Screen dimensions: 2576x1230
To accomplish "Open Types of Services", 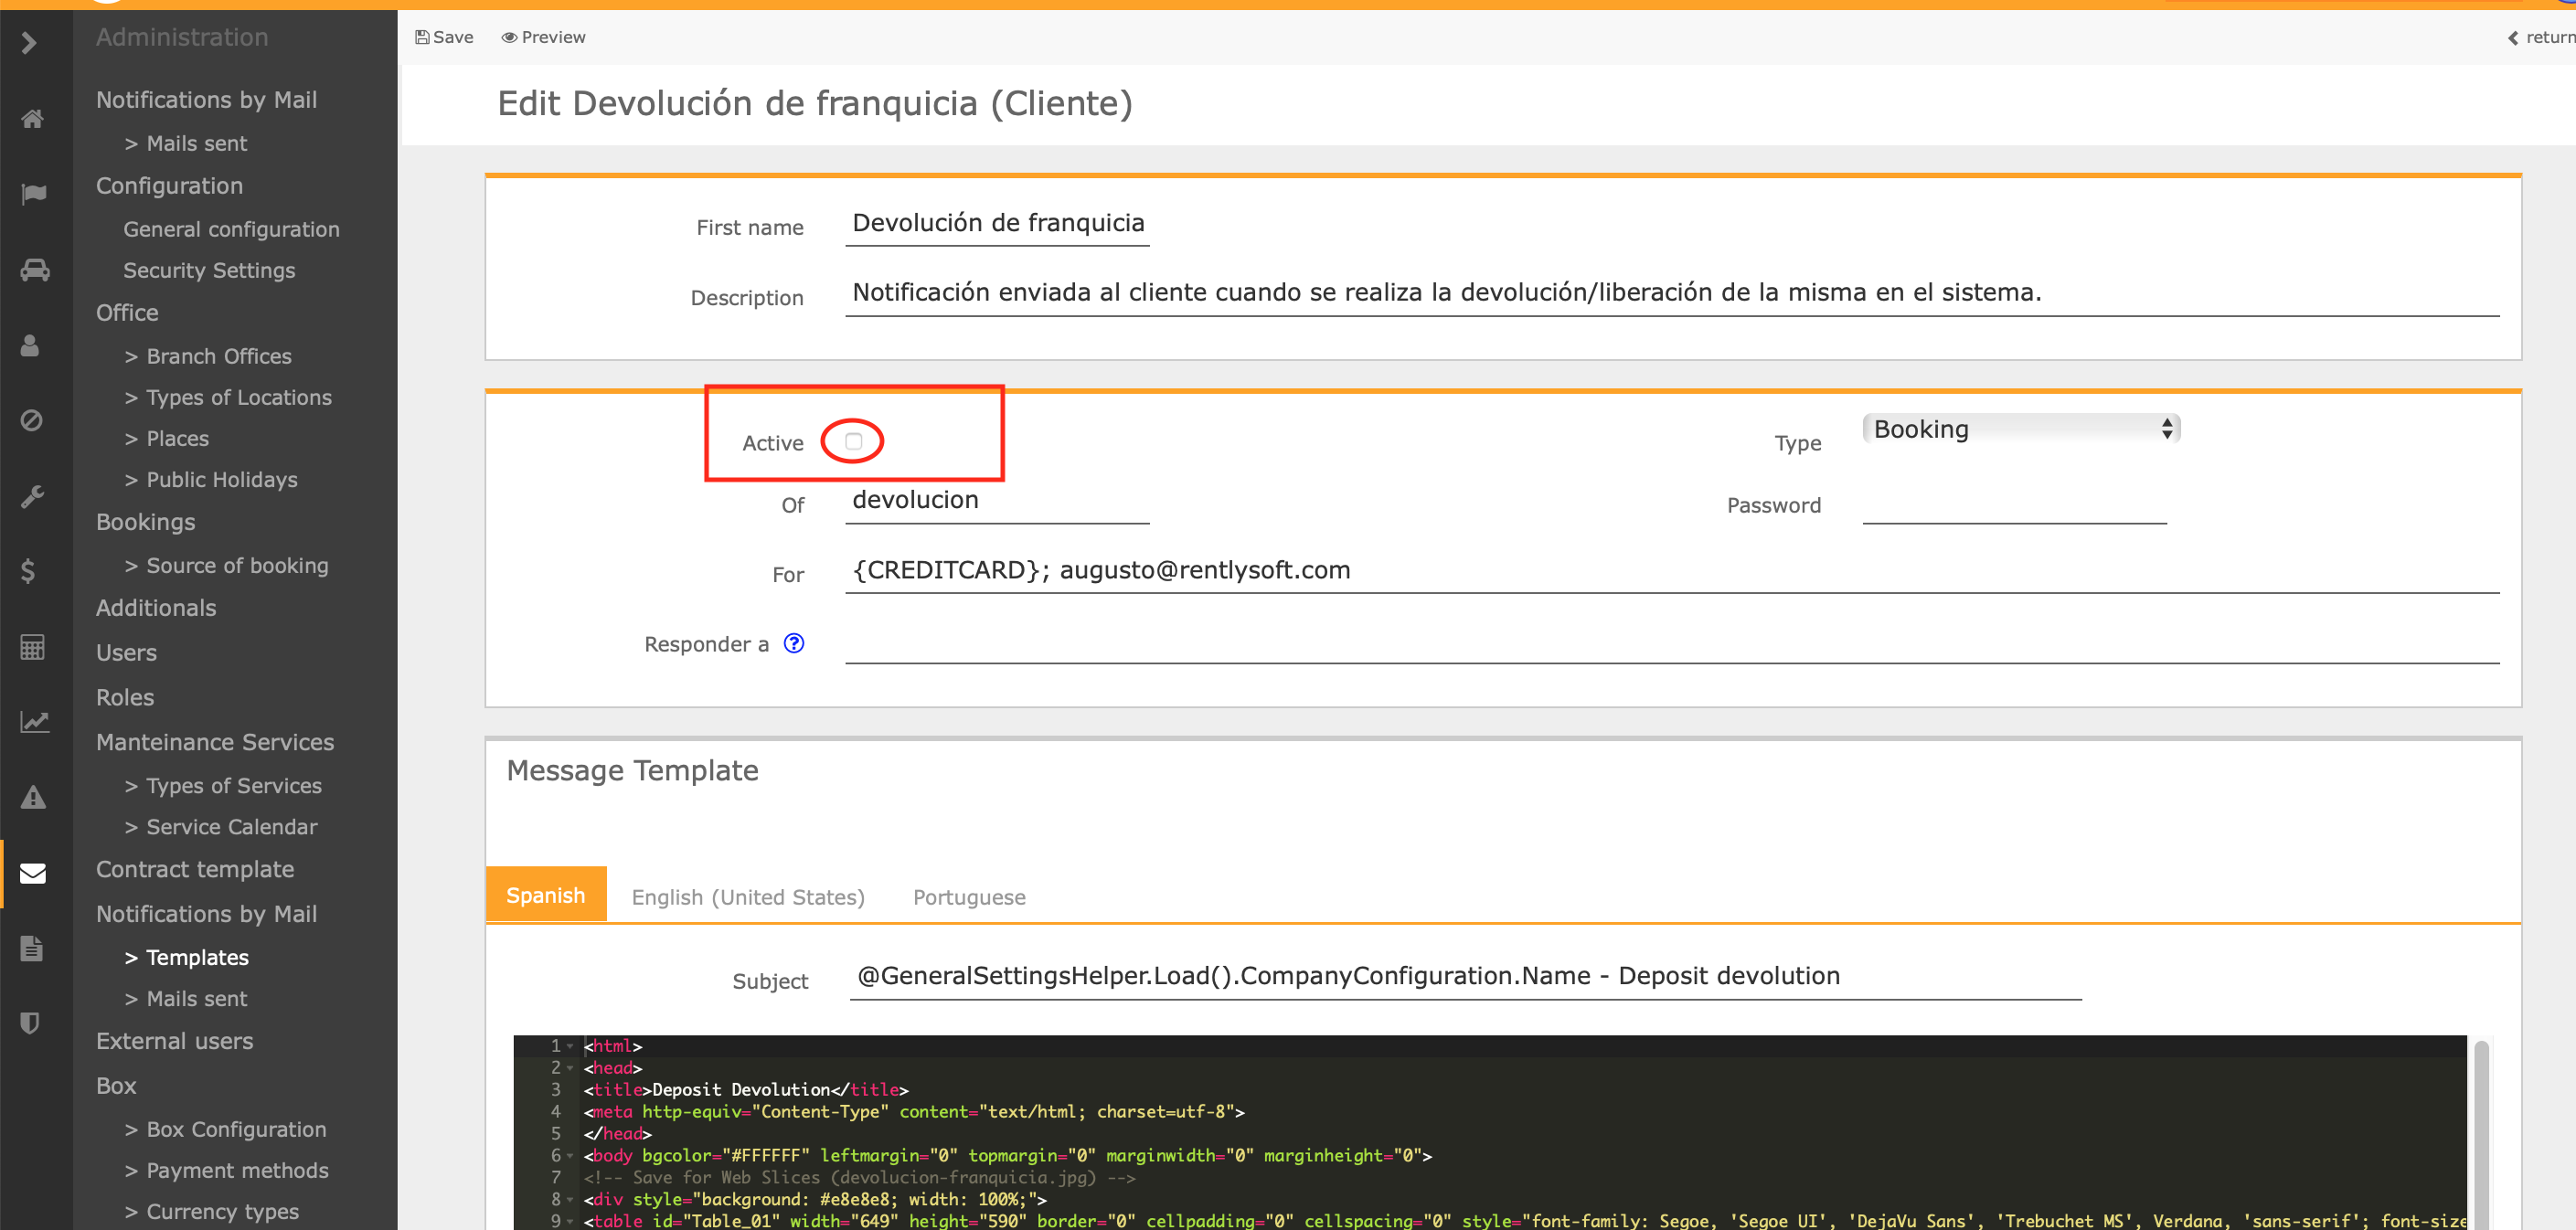I will (234, 785).
